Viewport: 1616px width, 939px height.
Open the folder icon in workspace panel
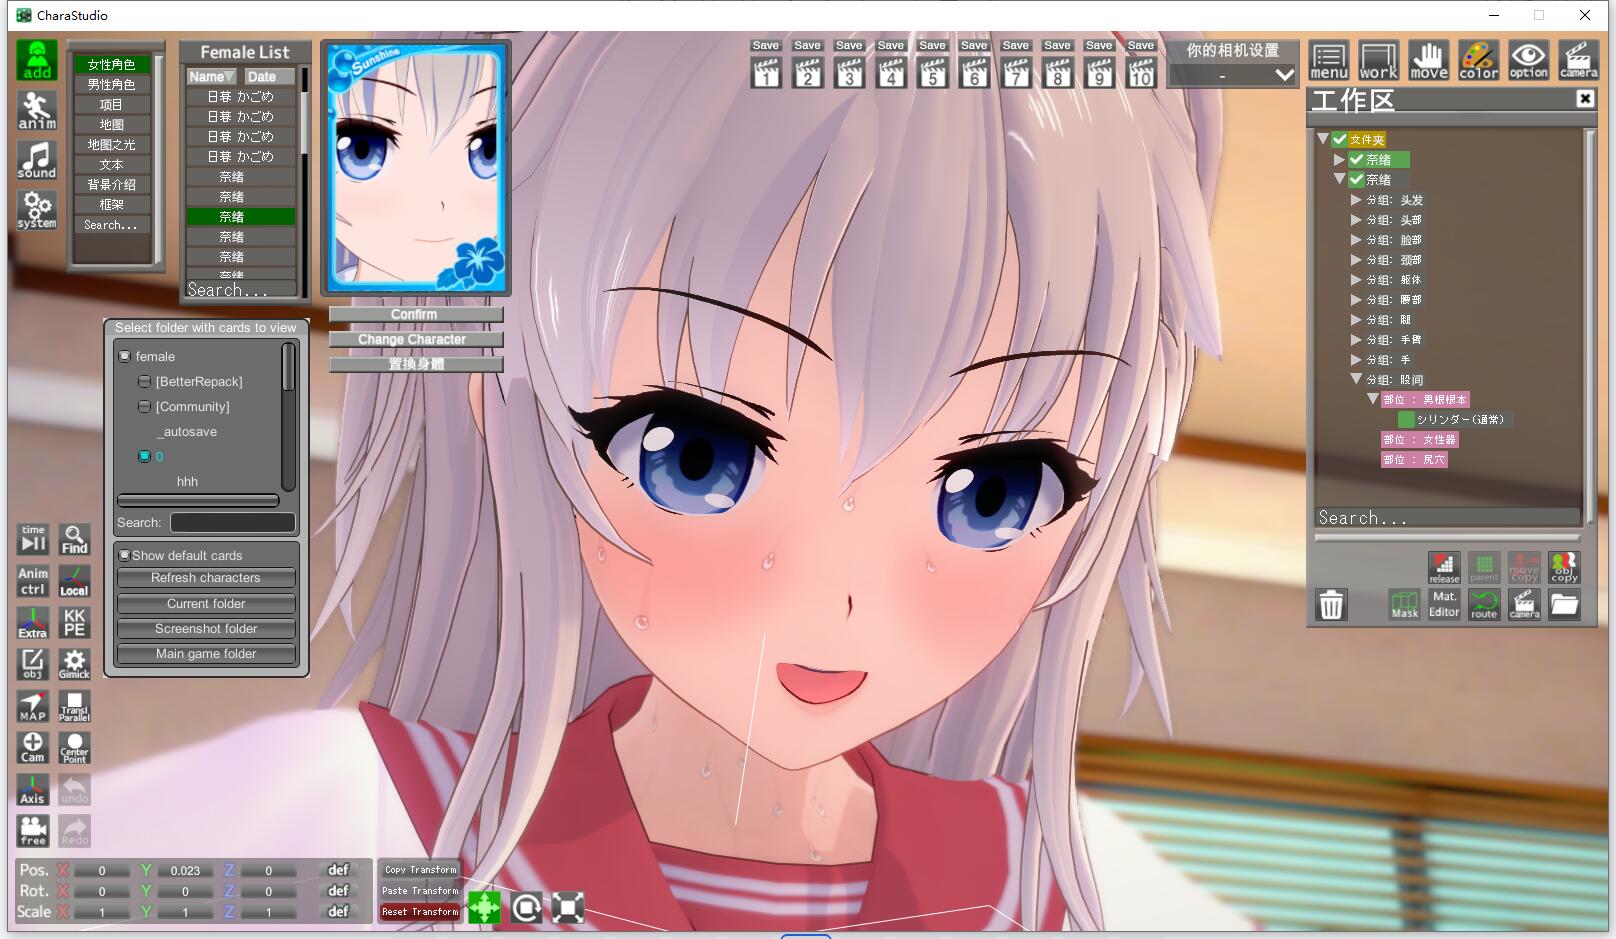pyautogui.click(x=1564, y=604)
